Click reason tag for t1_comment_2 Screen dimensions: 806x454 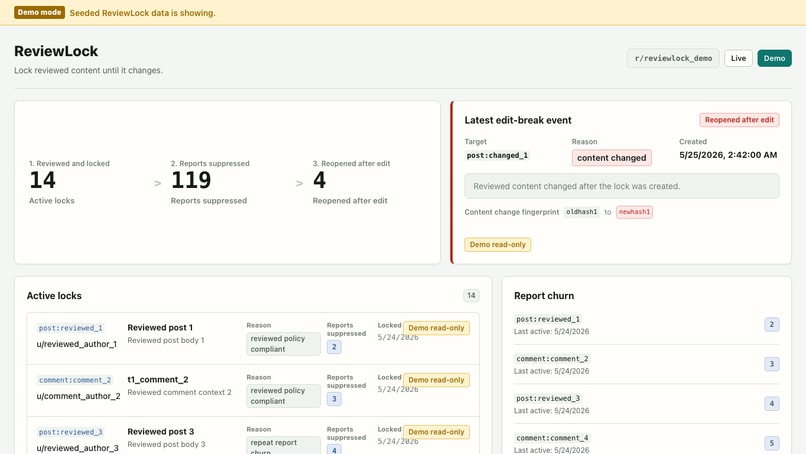(283, 395)
